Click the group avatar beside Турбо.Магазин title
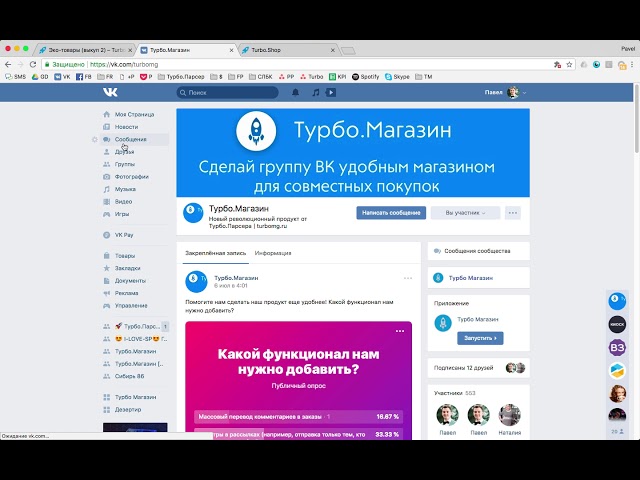 (193, 213)
